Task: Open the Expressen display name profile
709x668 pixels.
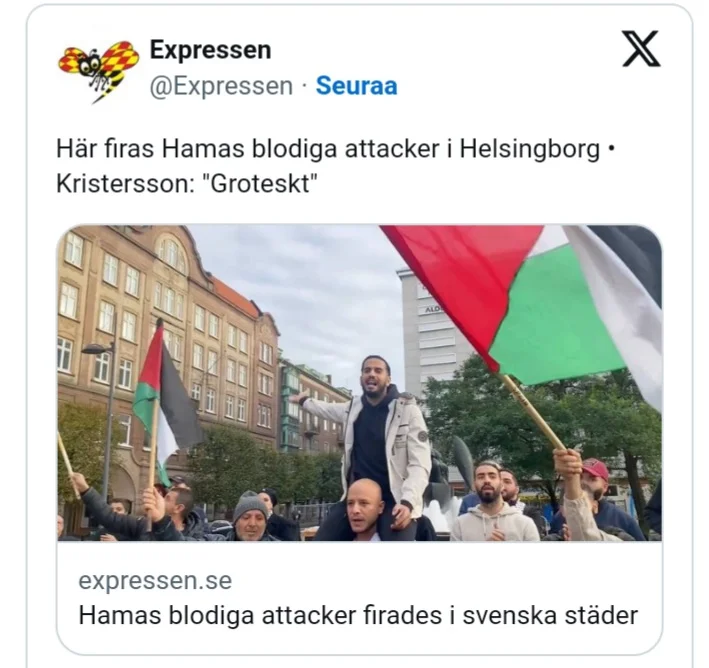Action: point(210,49)
